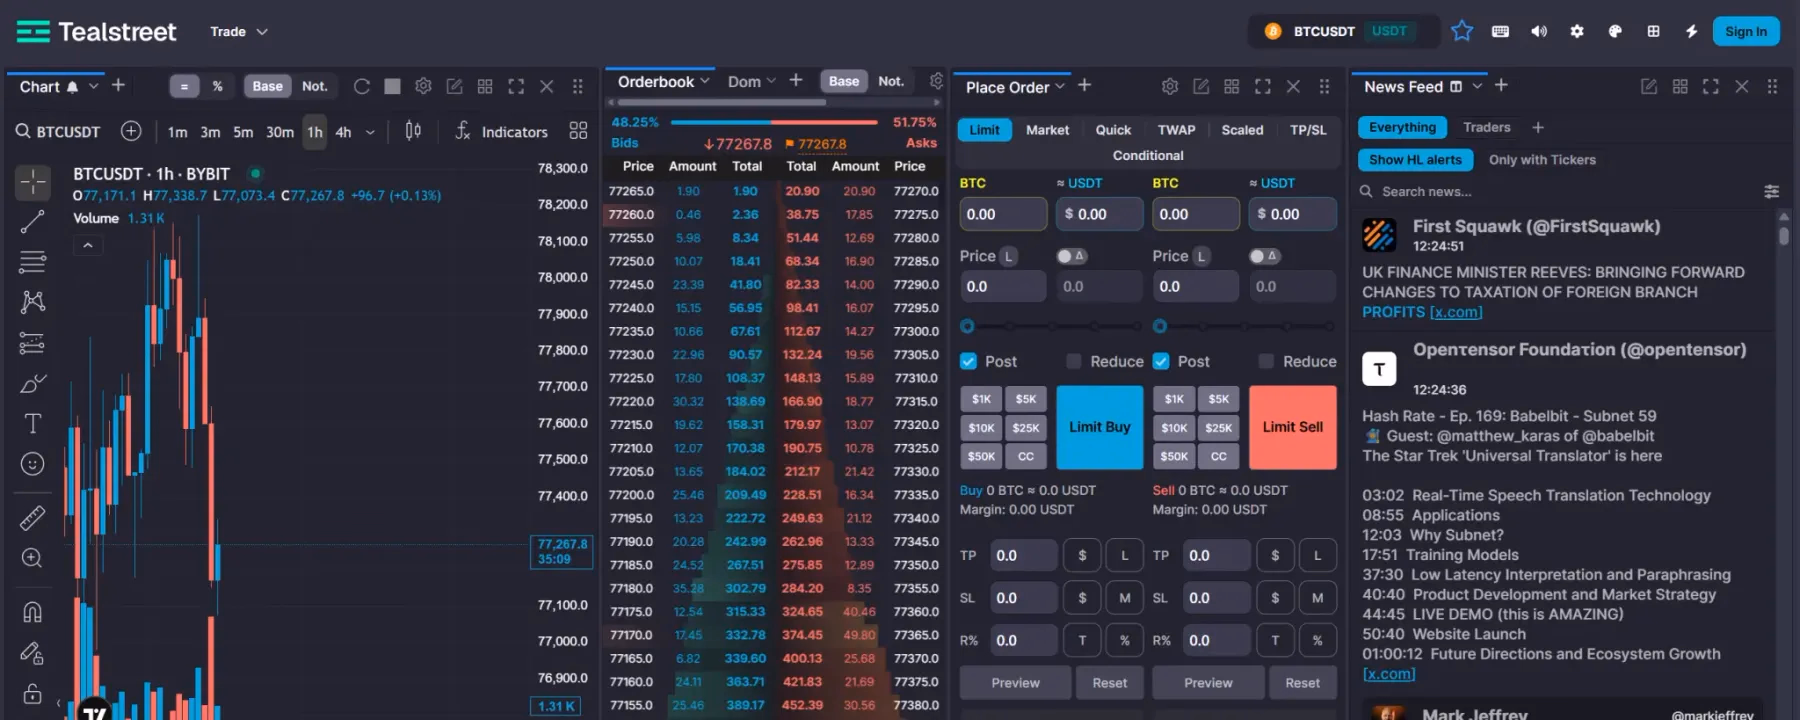Click the lightning bolt icon in the top bar

(x=1691, y=31)
